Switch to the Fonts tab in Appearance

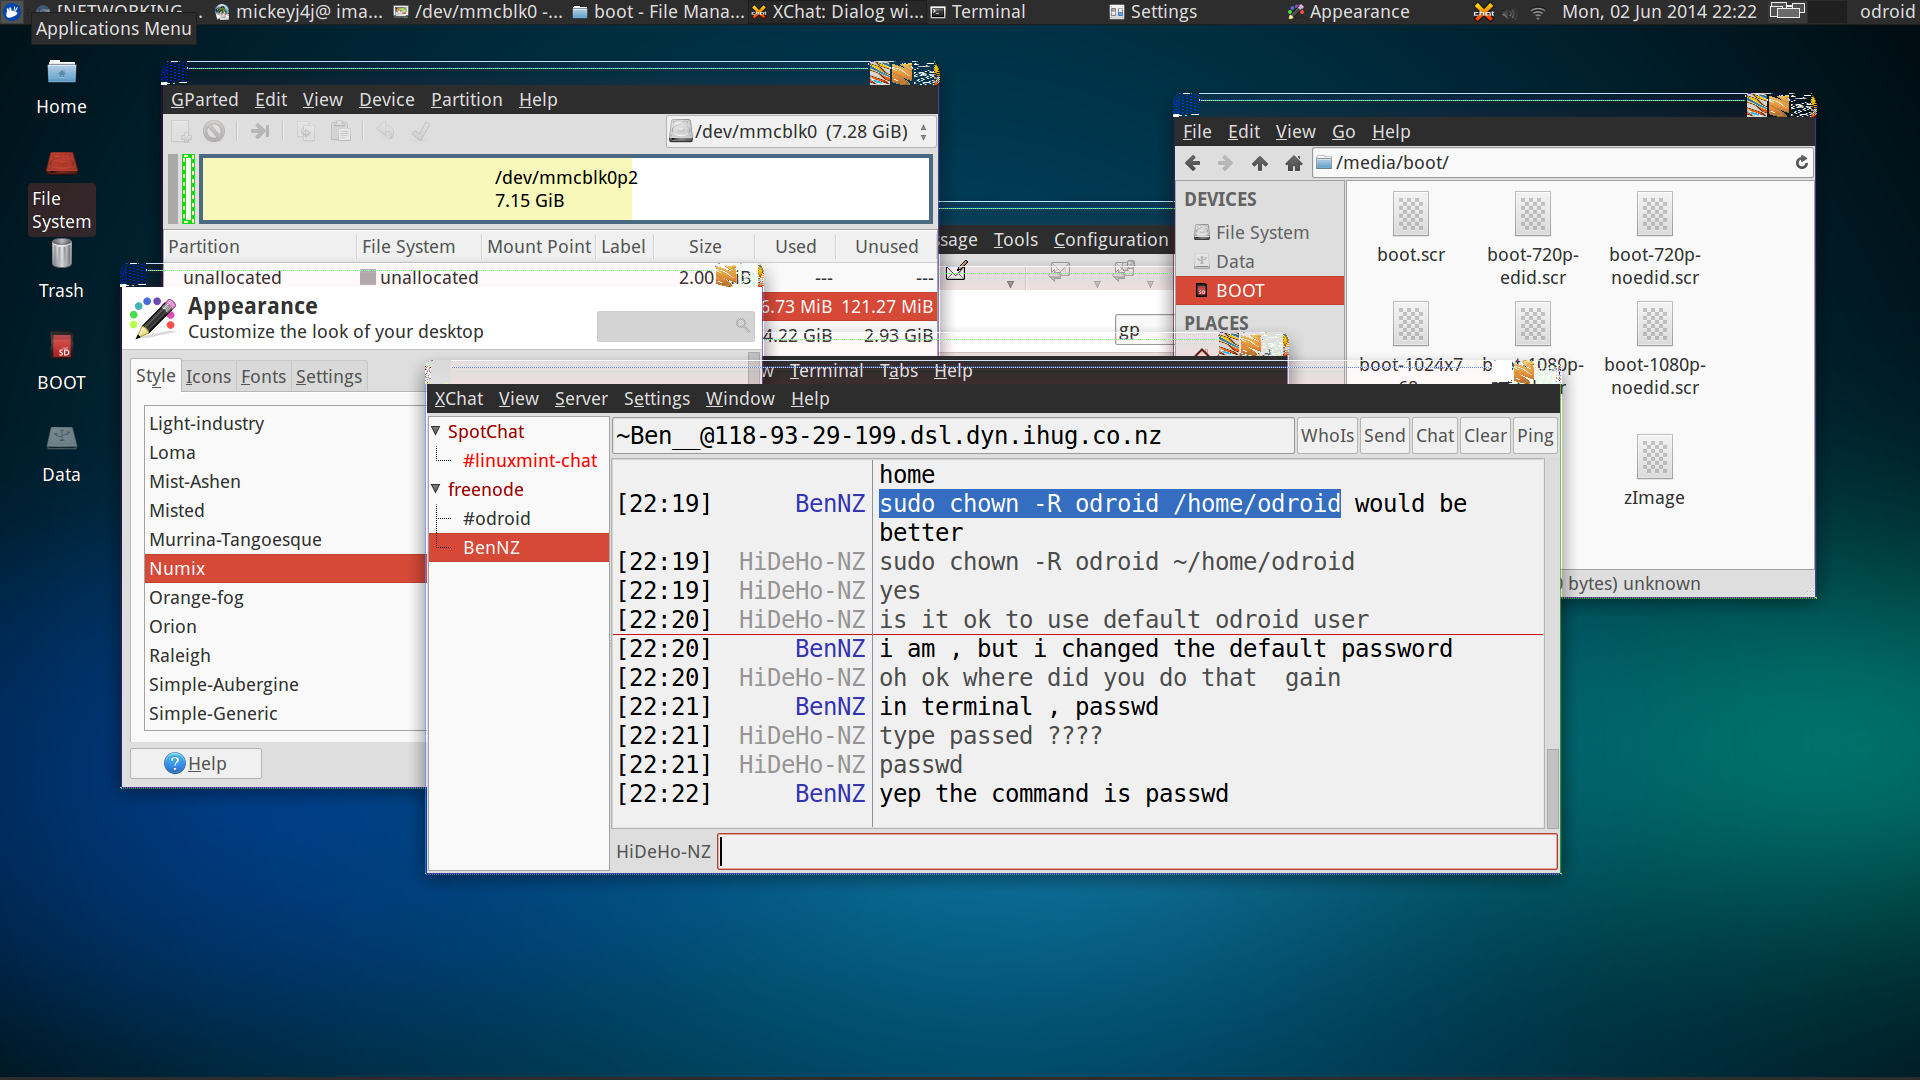click(263, 376)
